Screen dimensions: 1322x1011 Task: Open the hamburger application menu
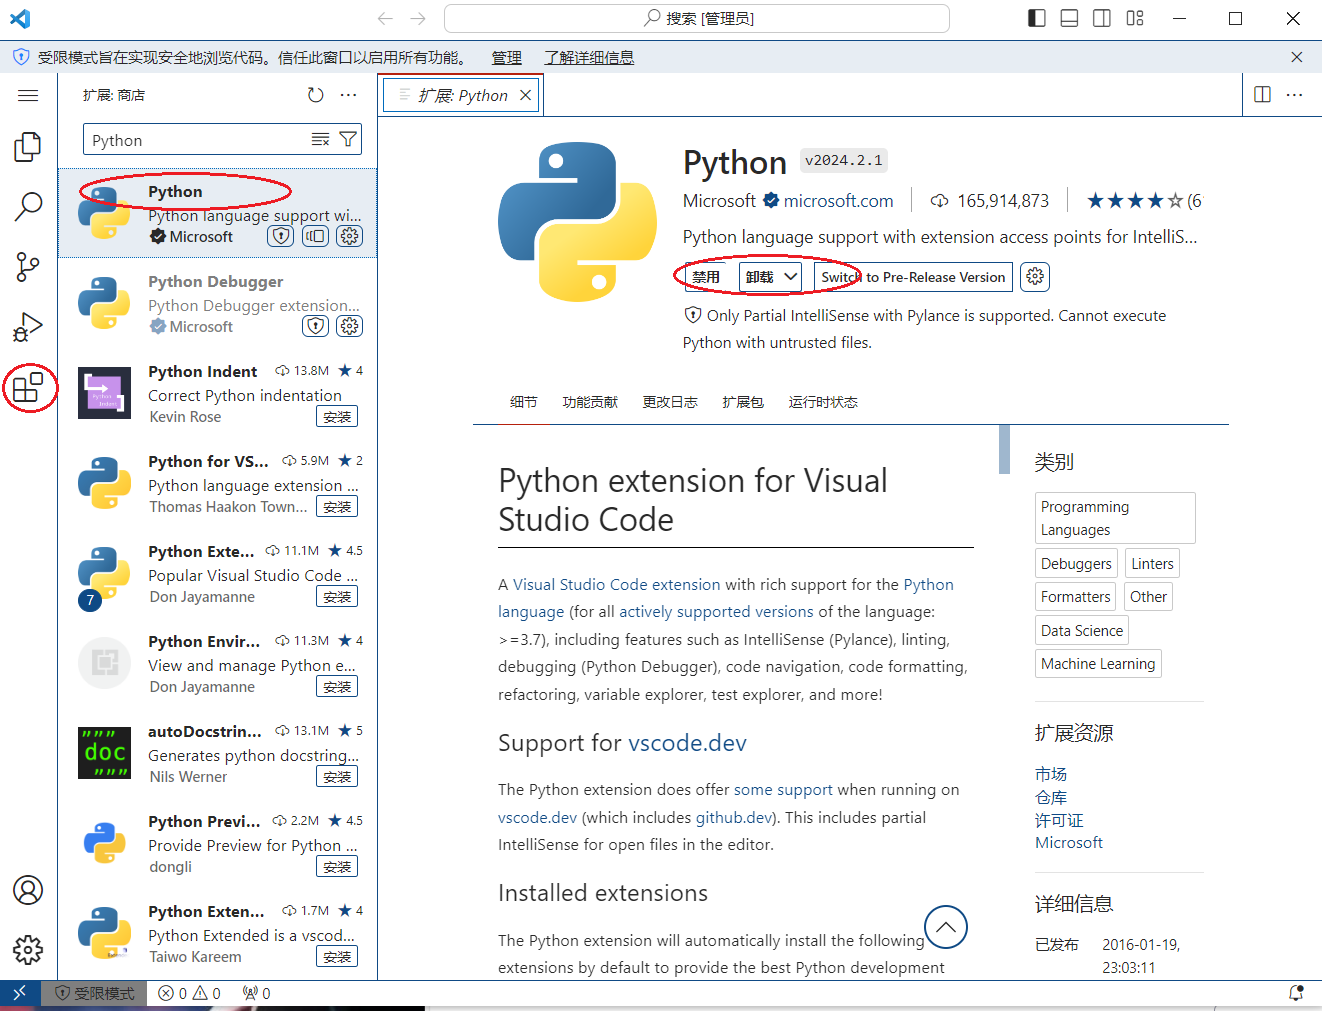coord(28,95)
